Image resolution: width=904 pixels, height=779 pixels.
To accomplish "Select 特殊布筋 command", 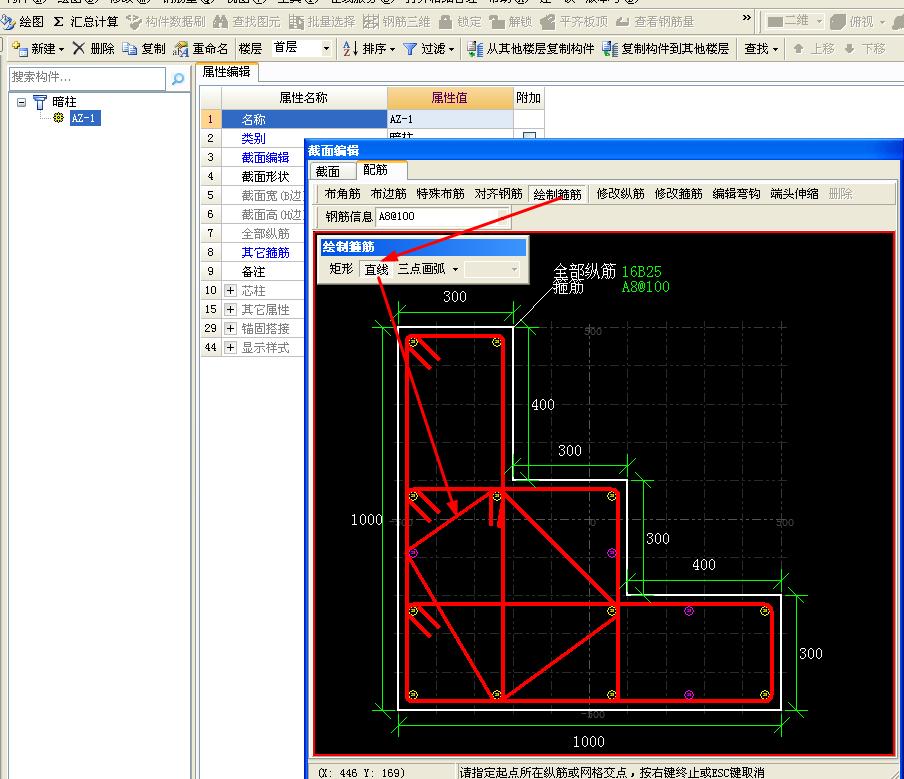I will click(x=440, y=194).
